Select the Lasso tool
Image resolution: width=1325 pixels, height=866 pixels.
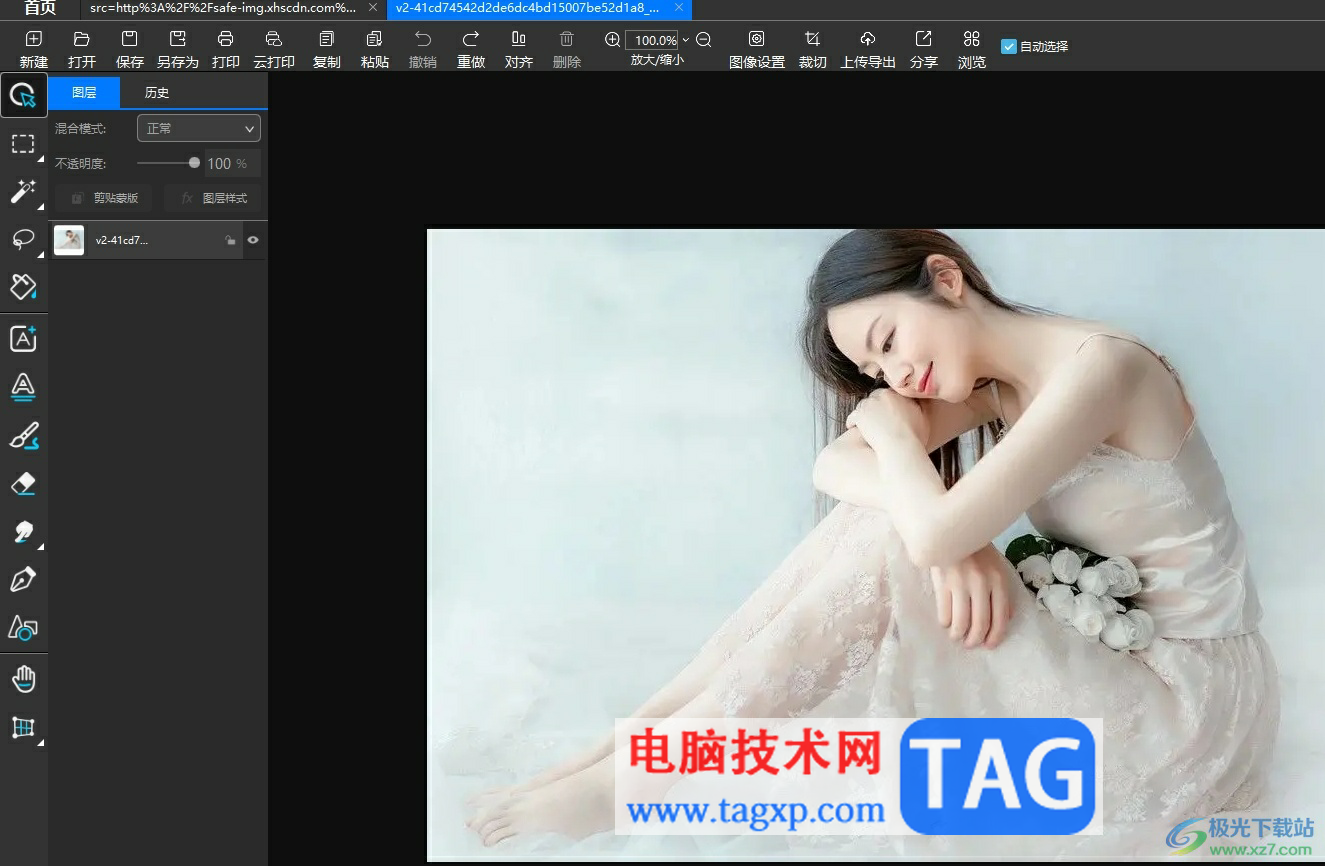click(x=23, y=239)
